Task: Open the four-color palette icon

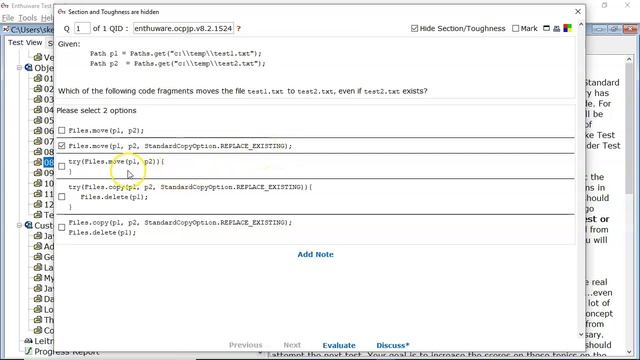Action: 567,28
